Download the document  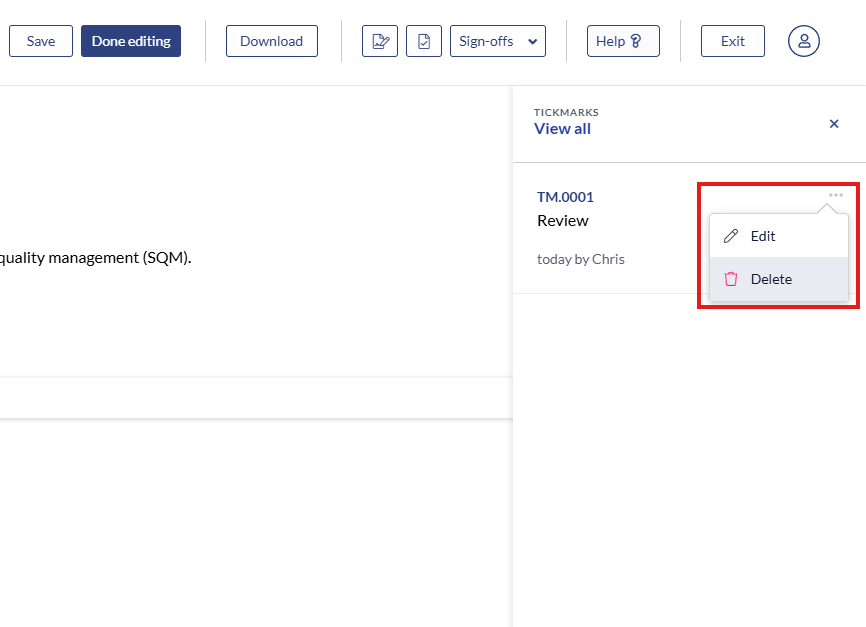pos(271,41)
